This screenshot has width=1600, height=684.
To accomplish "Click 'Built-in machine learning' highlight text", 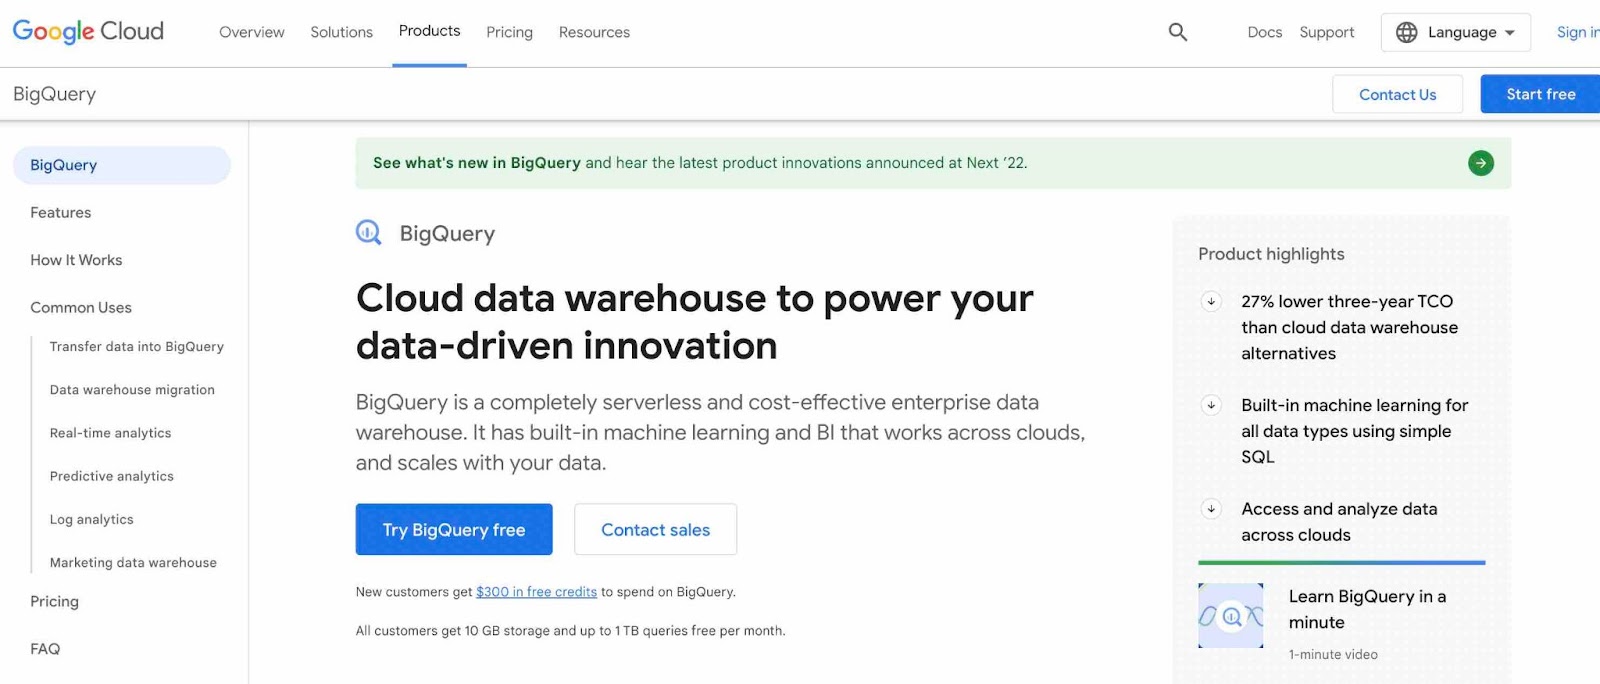I will [x=1354, y=431].
